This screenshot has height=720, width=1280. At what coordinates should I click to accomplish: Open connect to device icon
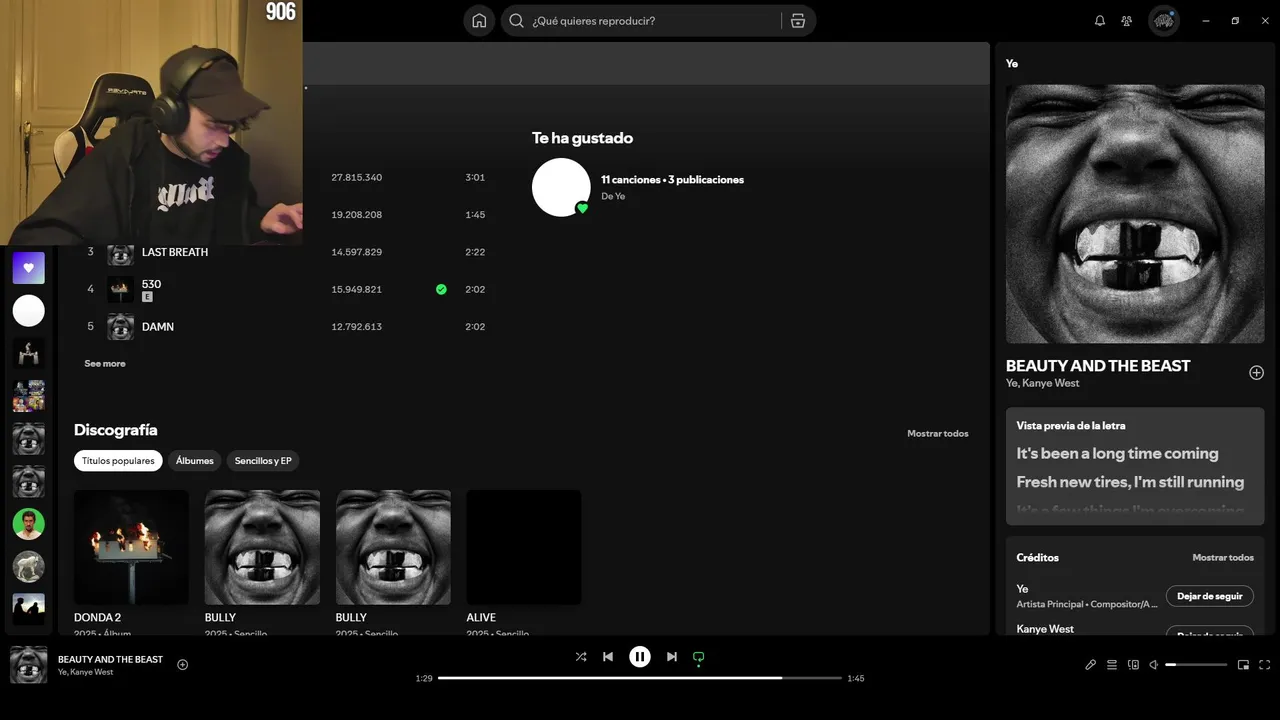click(x=1133, y=665)
